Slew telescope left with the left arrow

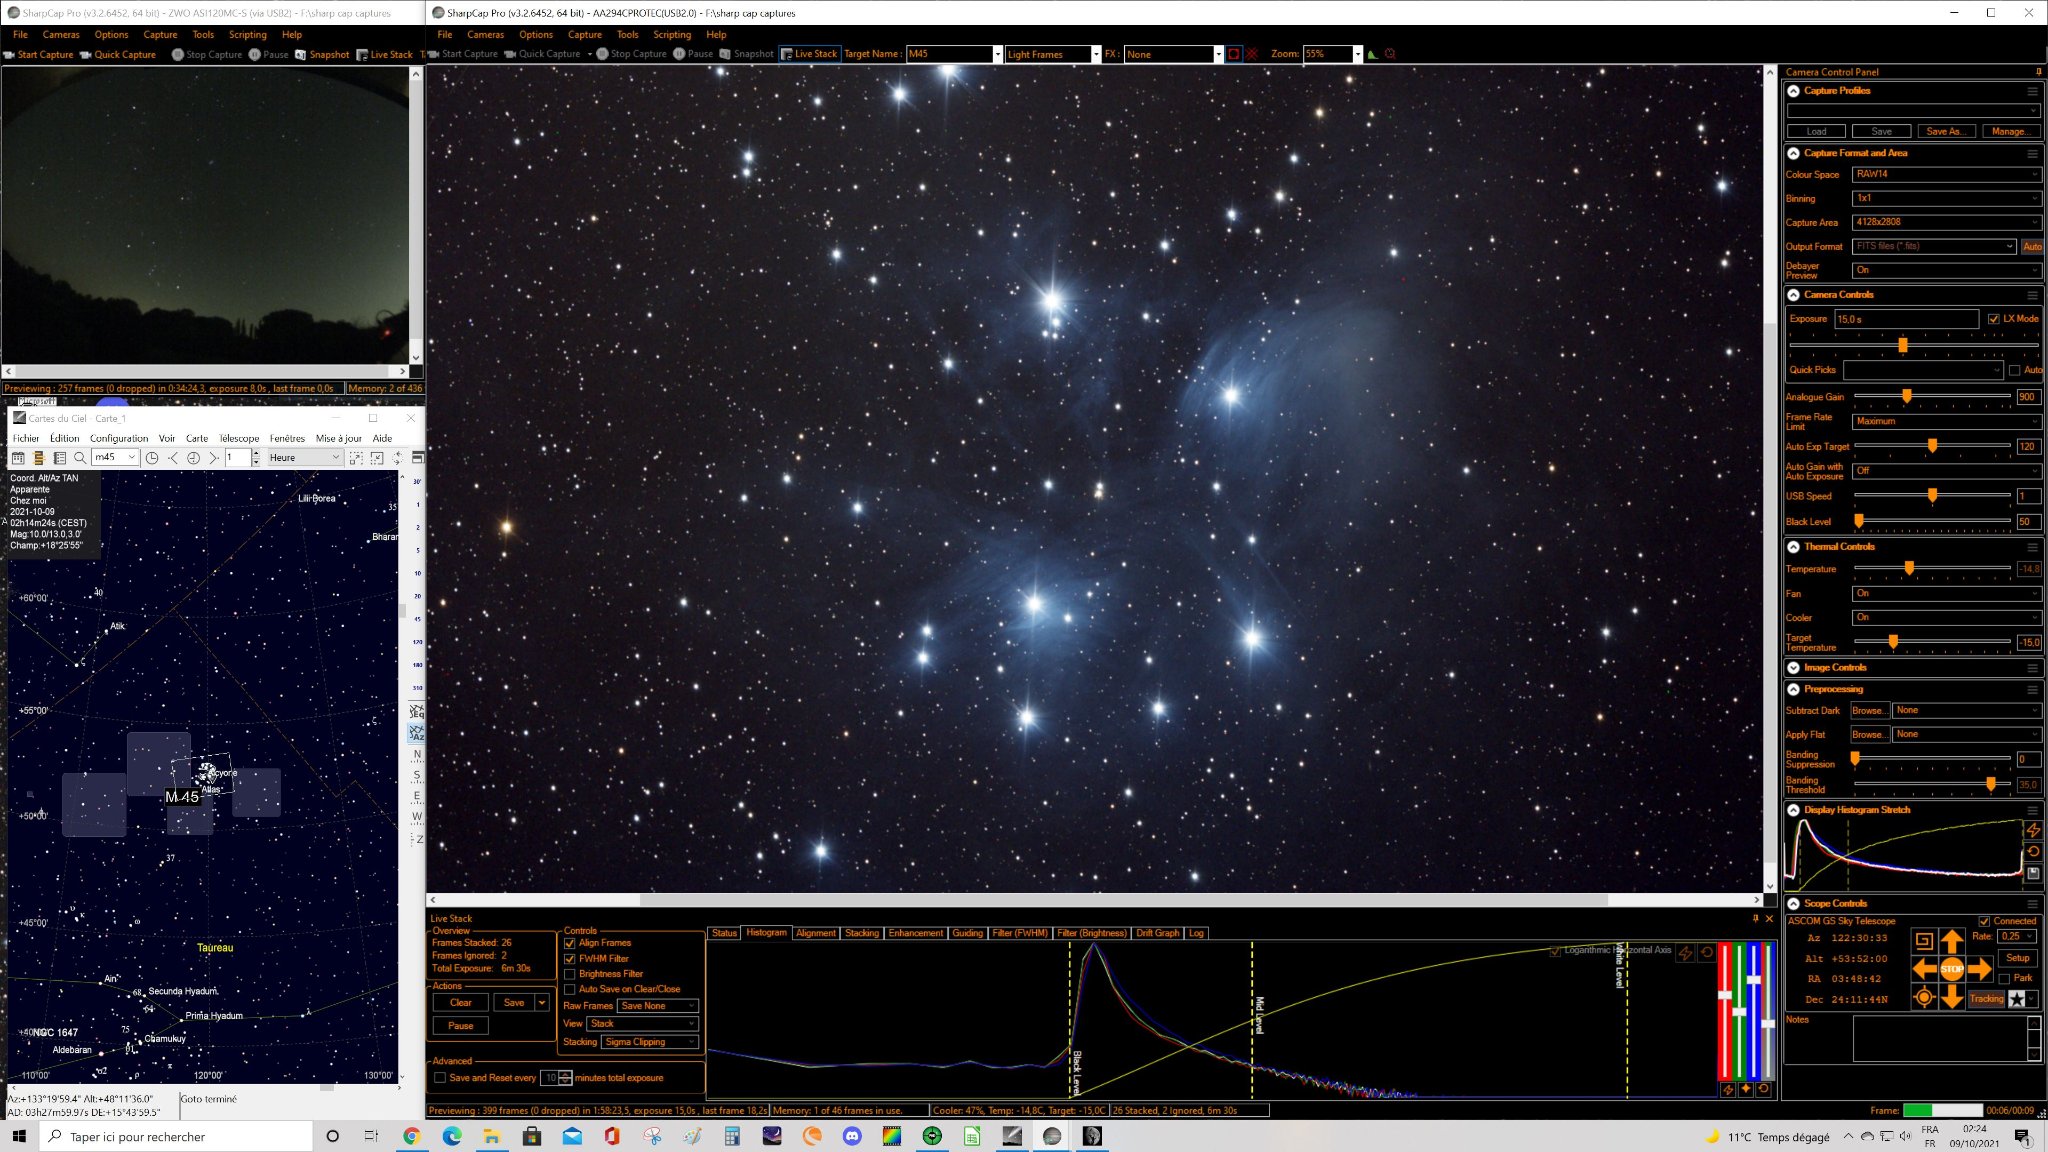click(x=1924, y=969)
